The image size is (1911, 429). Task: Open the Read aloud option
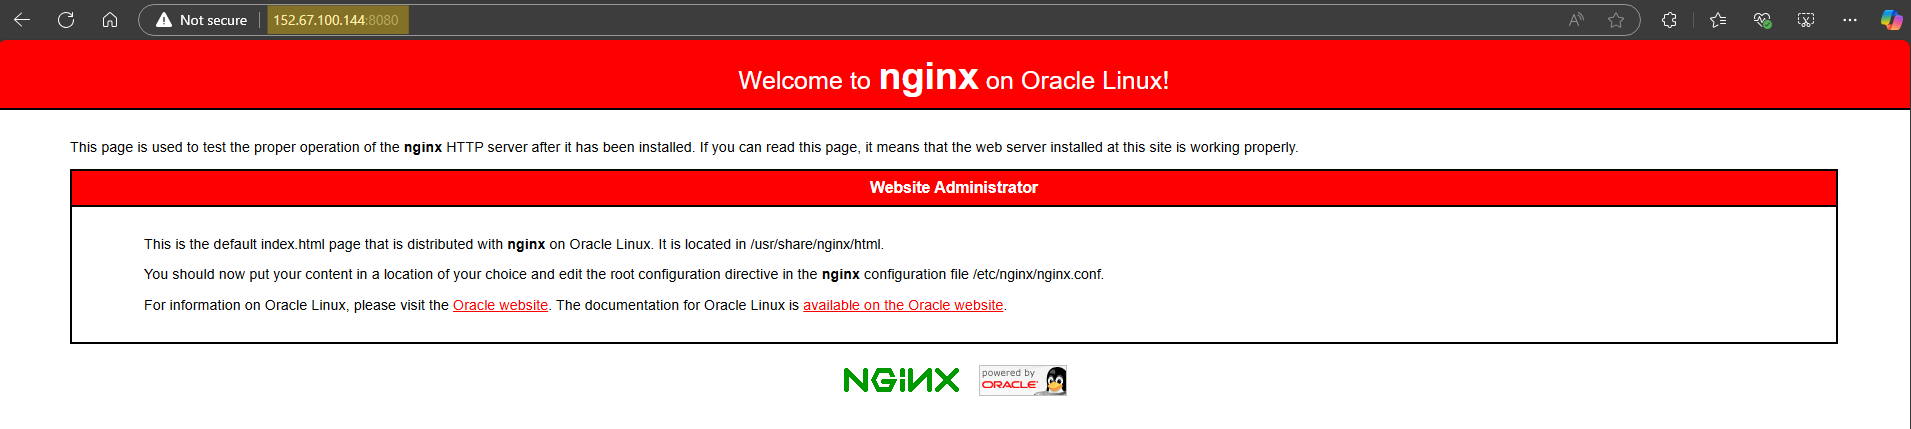(1576, 20)
